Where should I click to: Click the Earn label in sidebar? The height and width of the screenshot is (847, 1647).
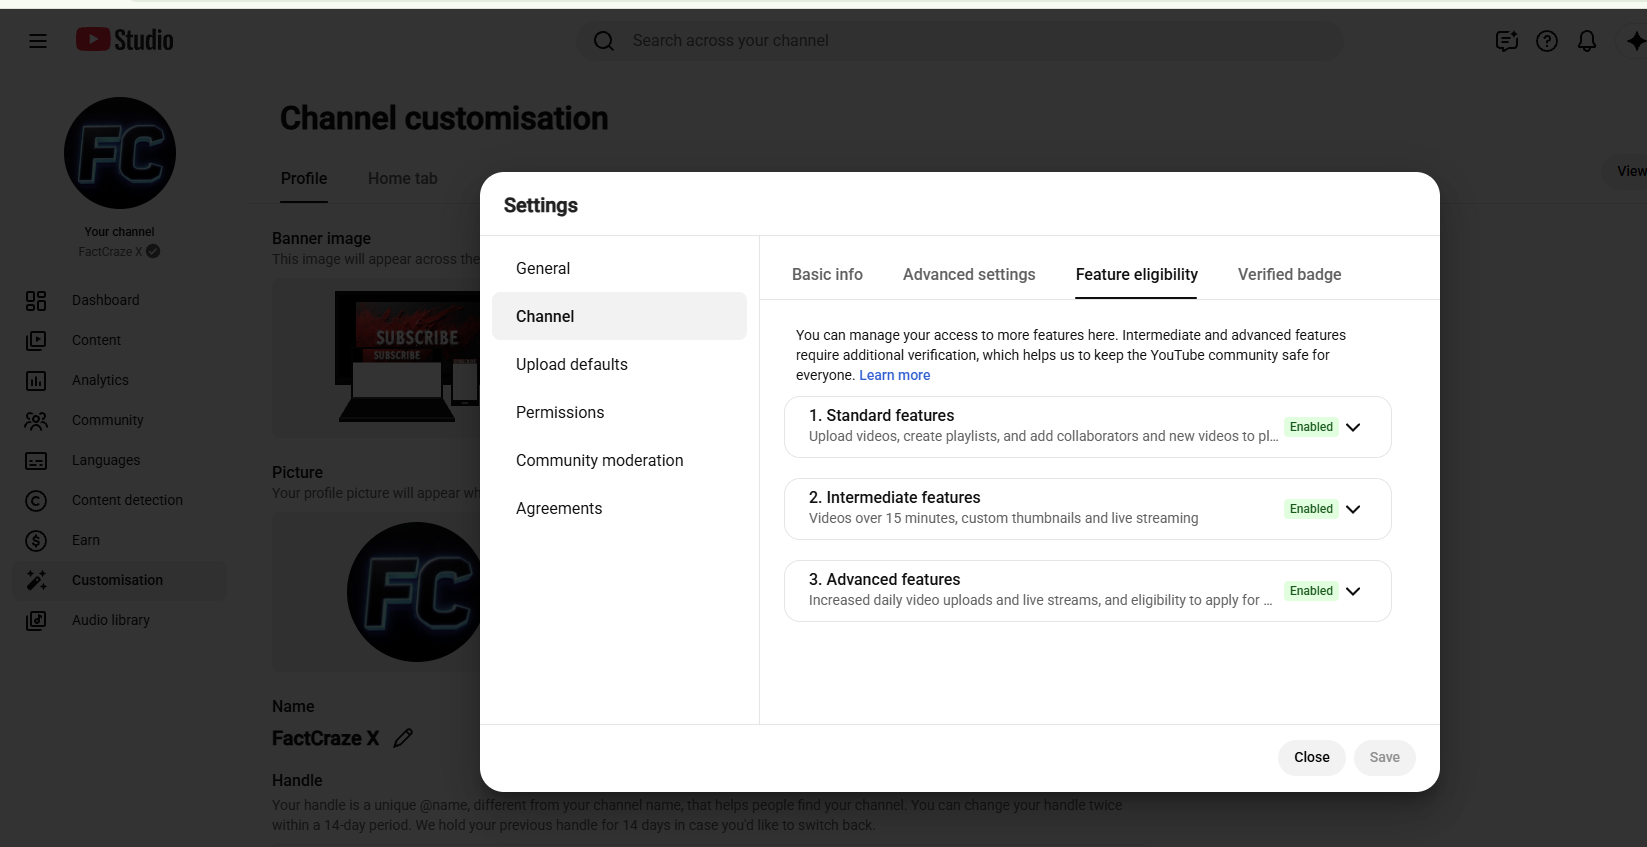(86, 540)
